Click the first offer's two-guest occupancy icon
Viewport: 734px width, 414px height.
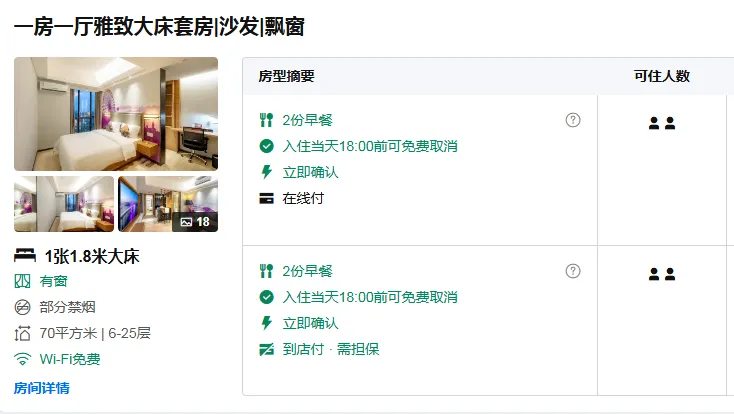click(662, 123)
